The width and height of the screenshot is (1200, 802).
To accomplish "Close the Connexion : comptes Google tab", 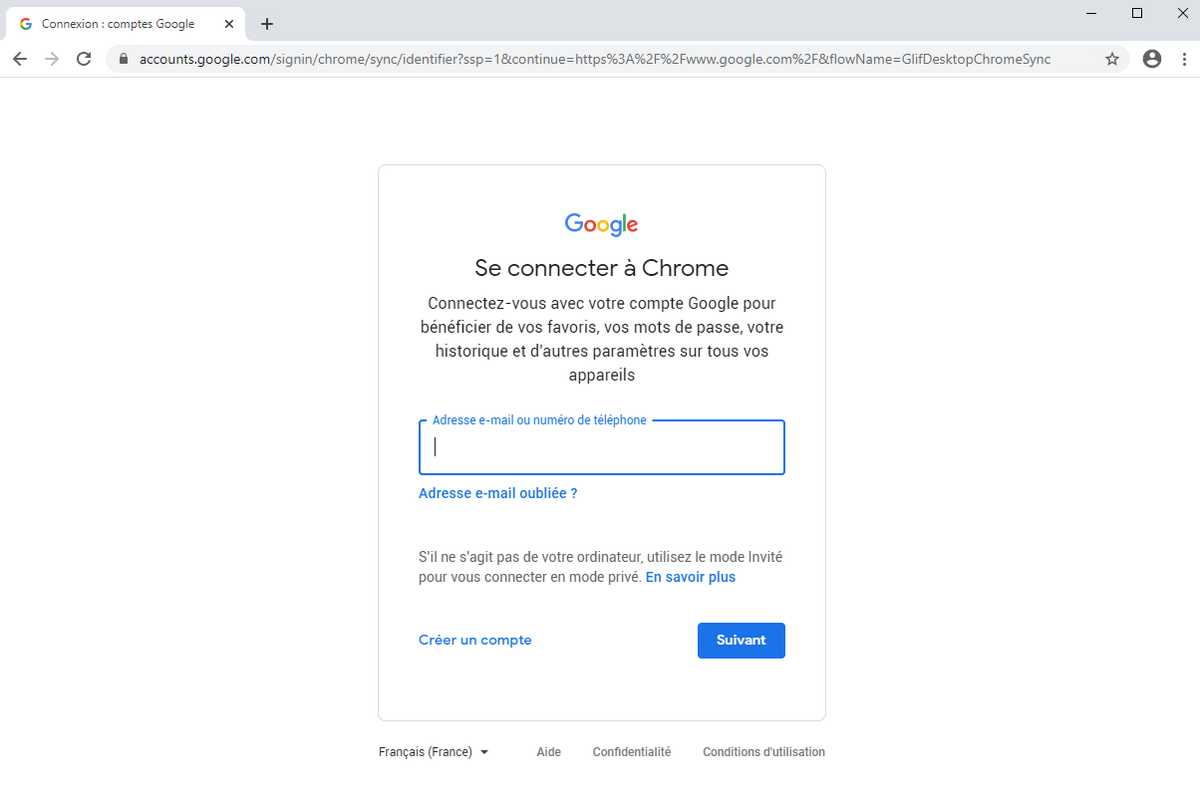I will coord(228,22).
